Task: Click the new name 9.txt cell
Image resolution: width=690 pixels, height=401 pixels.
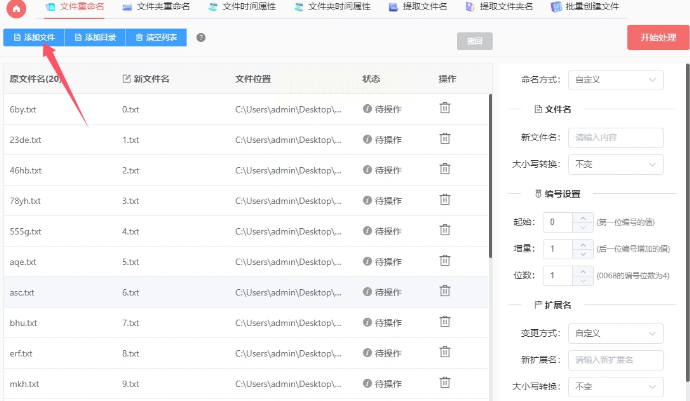Action: [x=131, y=384]
